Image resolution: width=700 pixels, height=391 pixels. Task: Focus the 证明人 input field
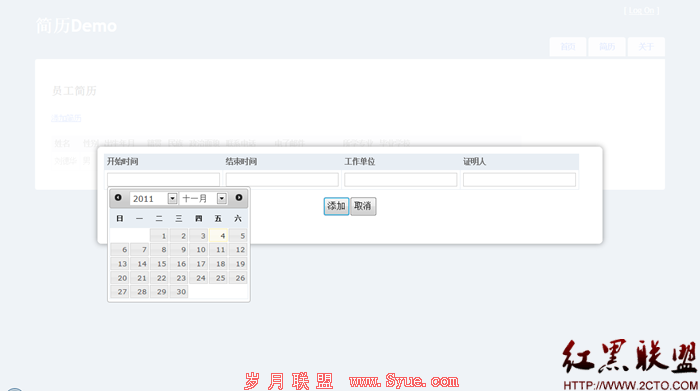pos(519,179)
